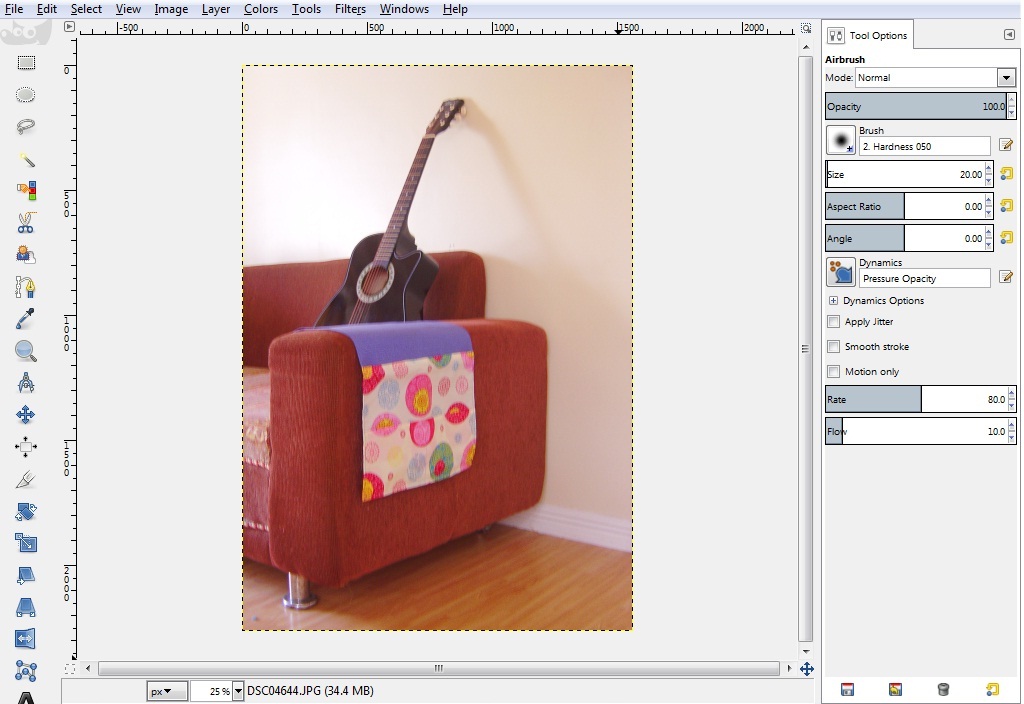
Task: Toggle Quick Mask at canvas corner
Action: [x=70, y=669]
